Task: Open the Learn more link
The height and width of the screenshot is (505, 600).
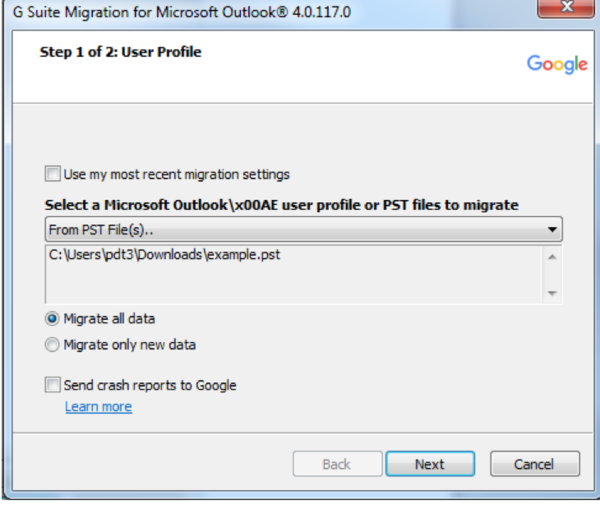Action: (x=98, y=407)
